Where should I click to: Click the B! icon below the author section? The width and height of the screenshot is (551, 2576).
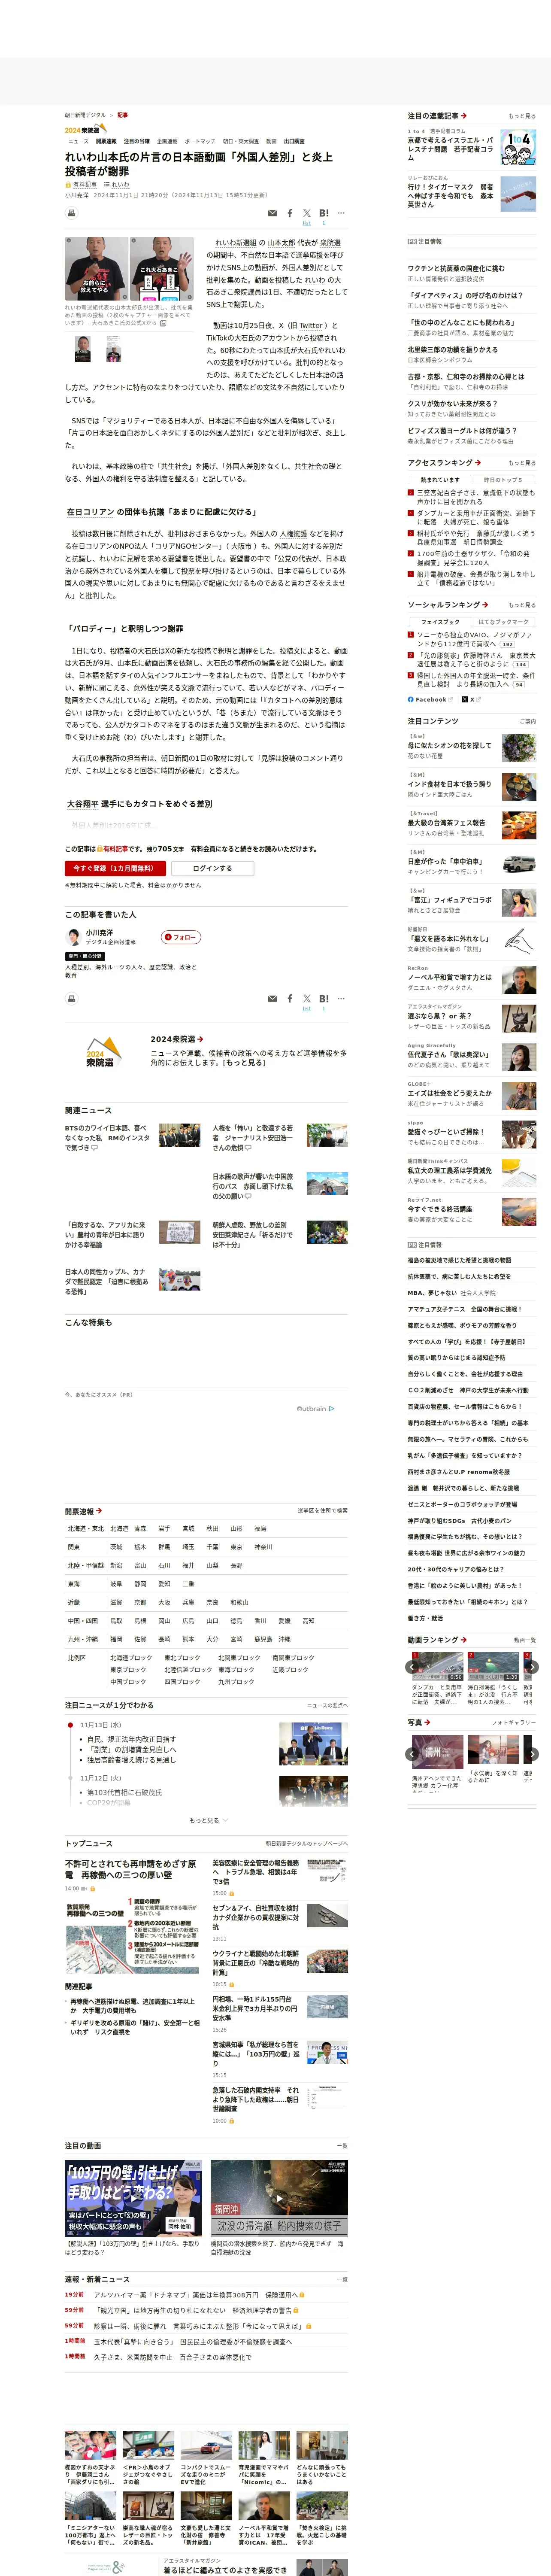coord(323,998)
